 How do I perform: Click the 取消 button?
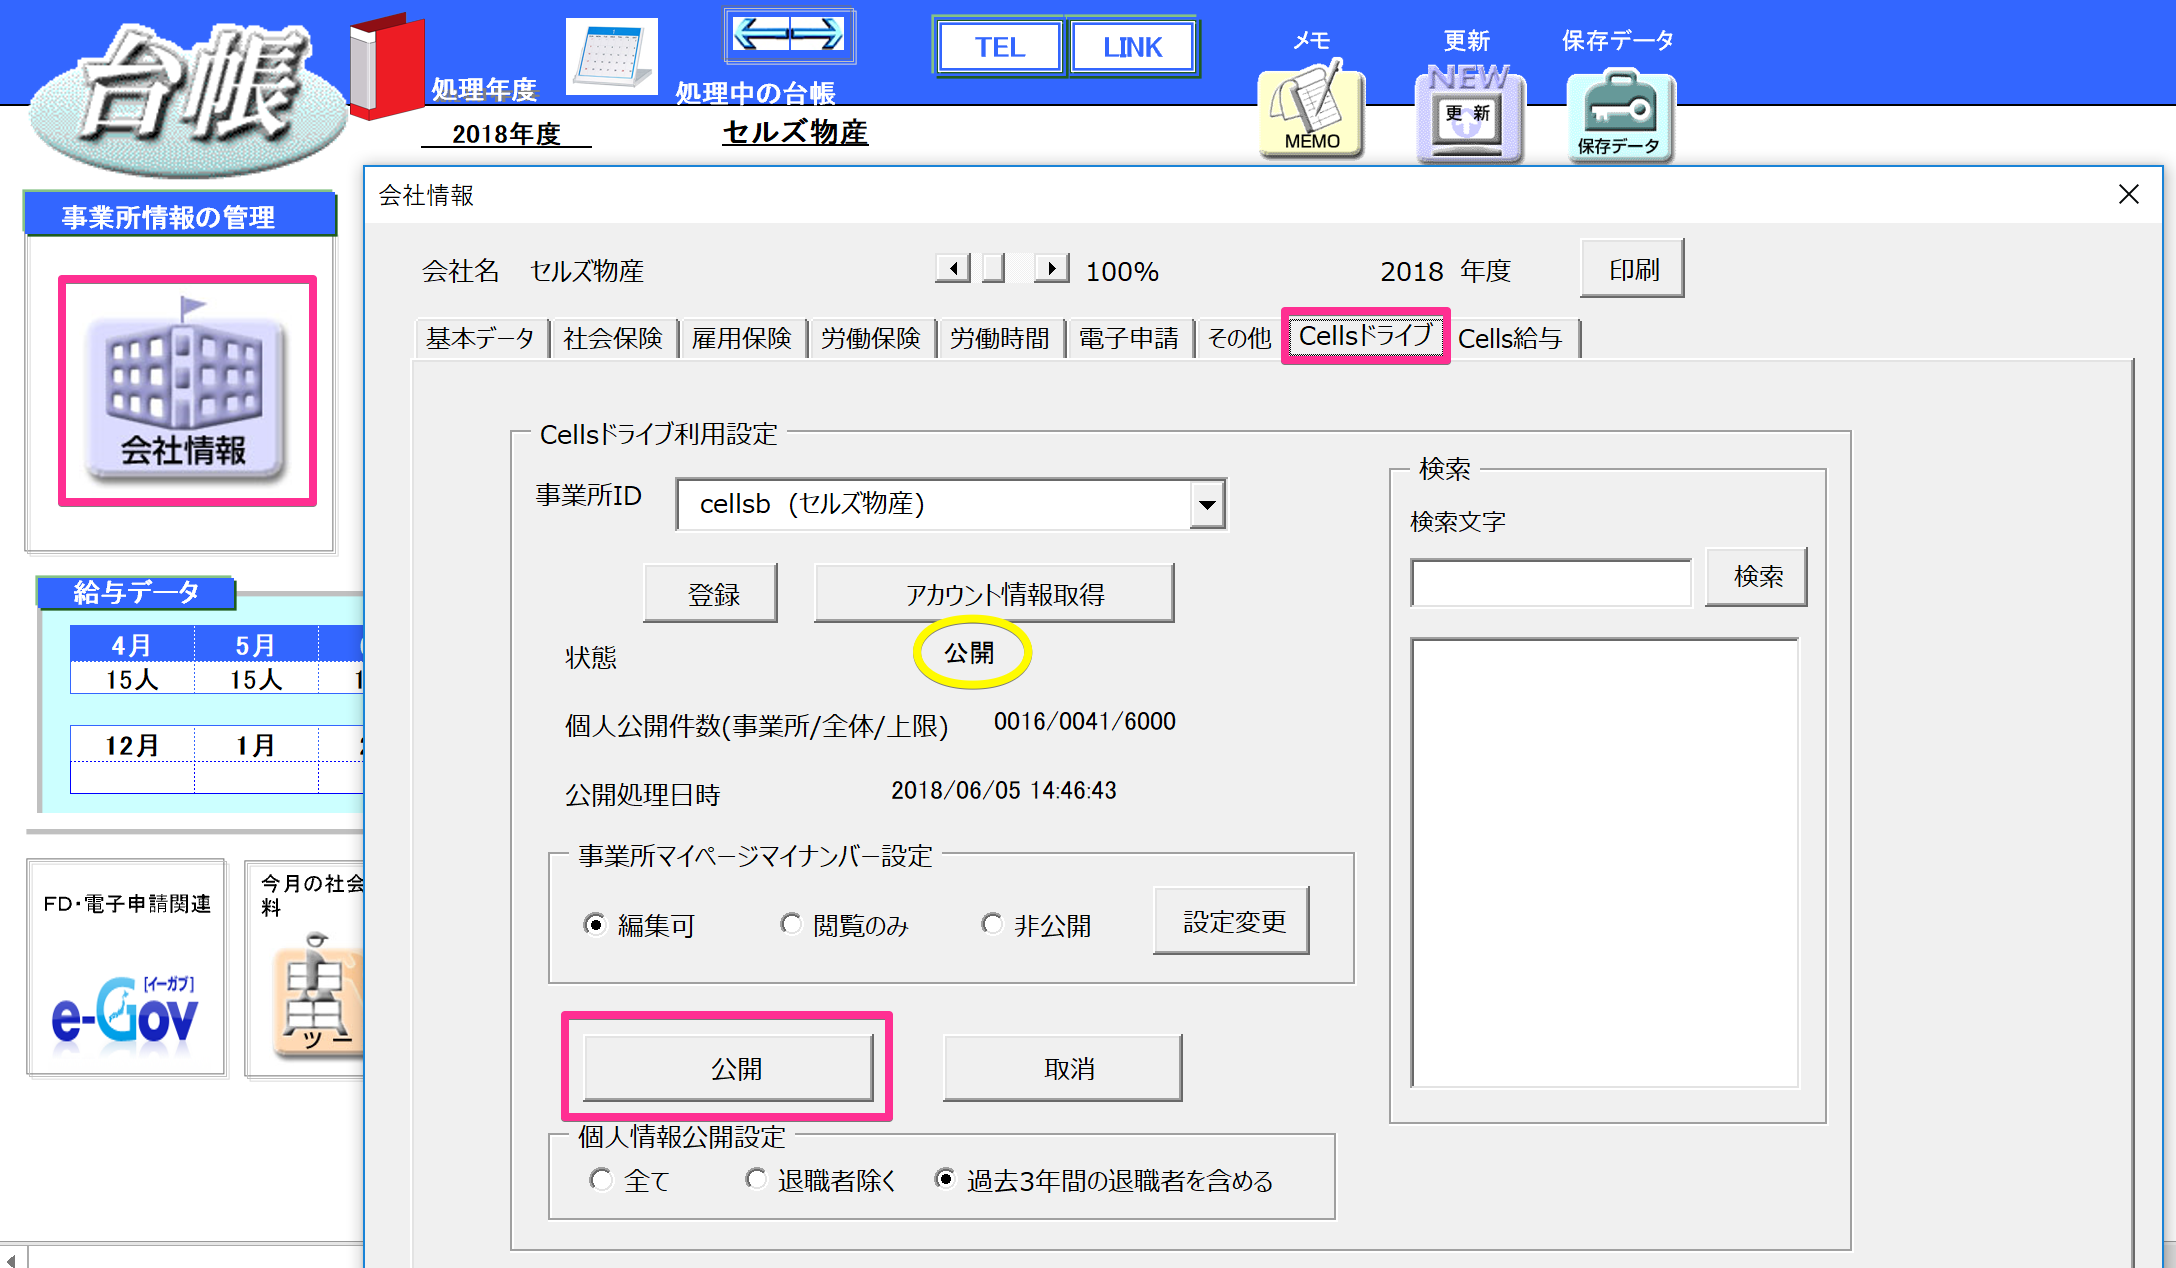coord(1063,1068)
